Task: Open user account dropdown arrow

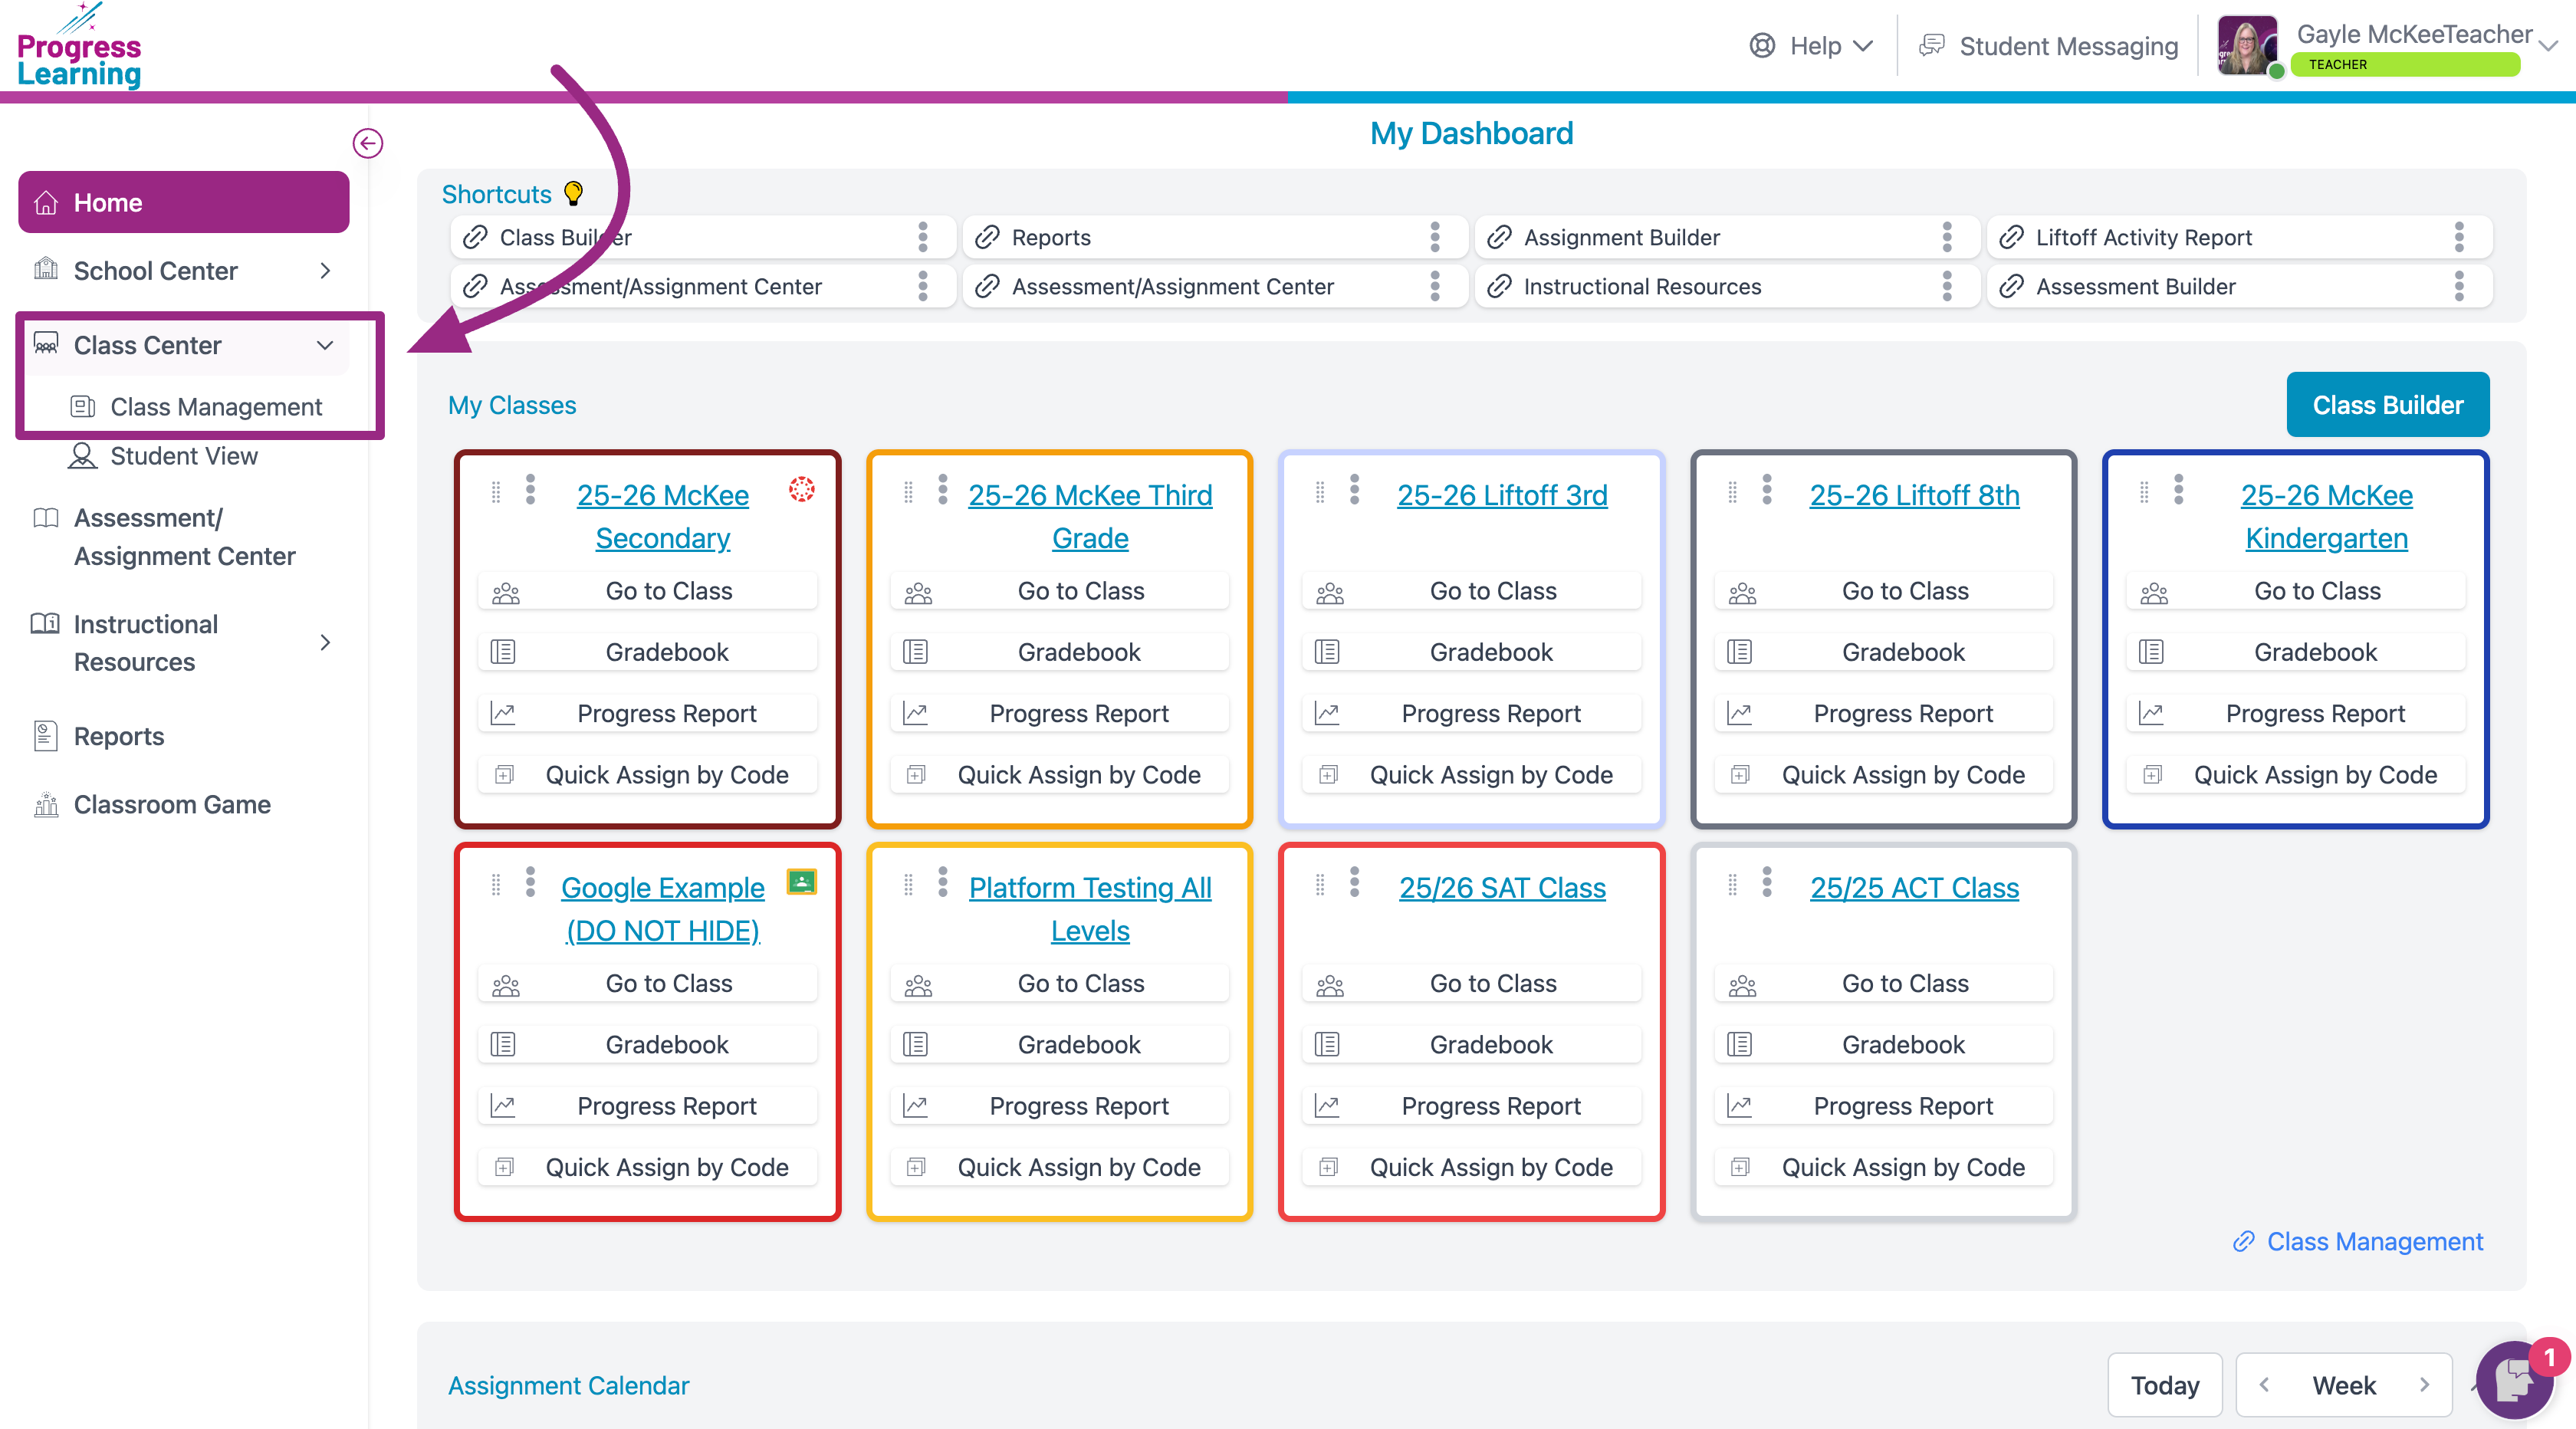Action: point(2548,45)
